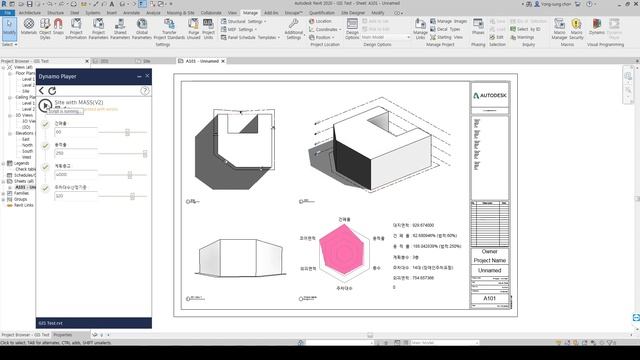Expand the Select panel dropdown
This screenshot has height=360, width=640.
pyautogui.click(x=9, y=44)
